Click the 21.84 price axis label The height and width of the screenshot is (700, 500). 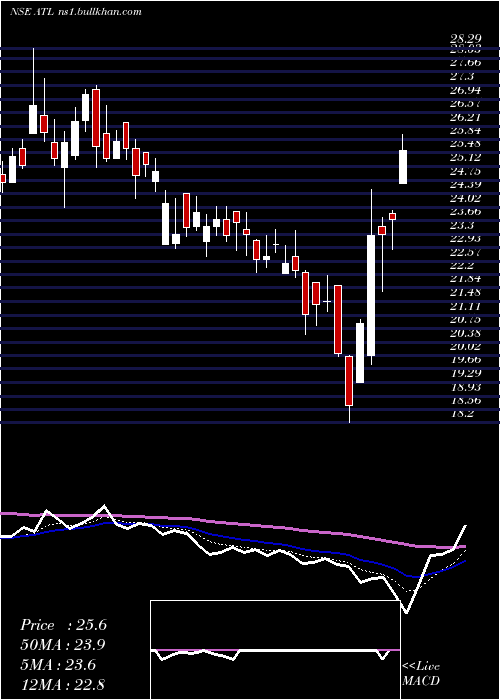[466, 279]
